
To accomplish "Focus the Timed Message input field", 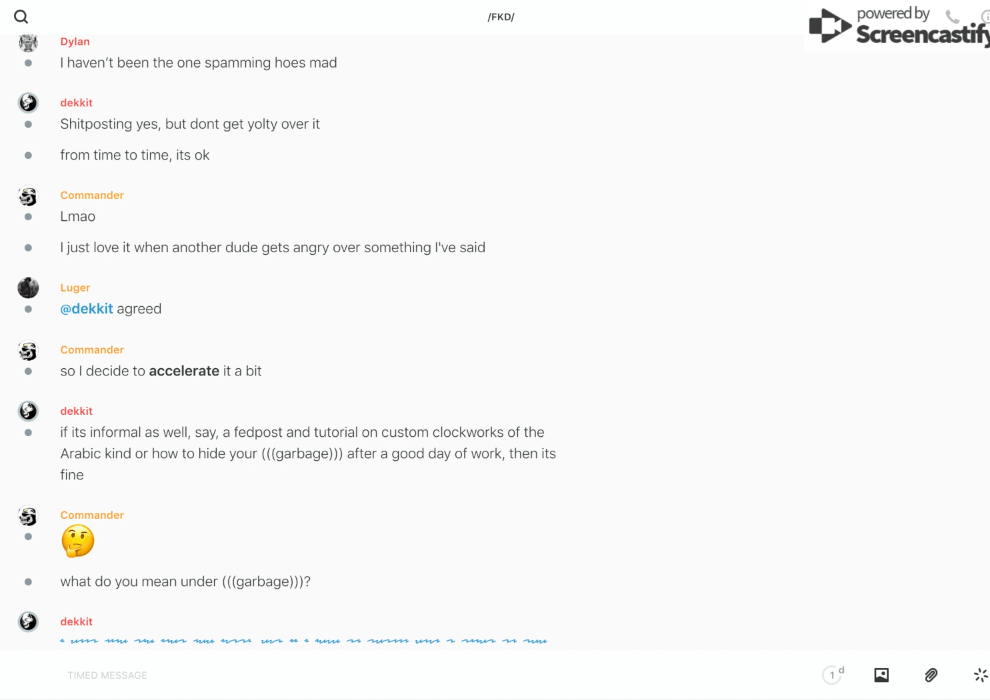I will (400, 675).
